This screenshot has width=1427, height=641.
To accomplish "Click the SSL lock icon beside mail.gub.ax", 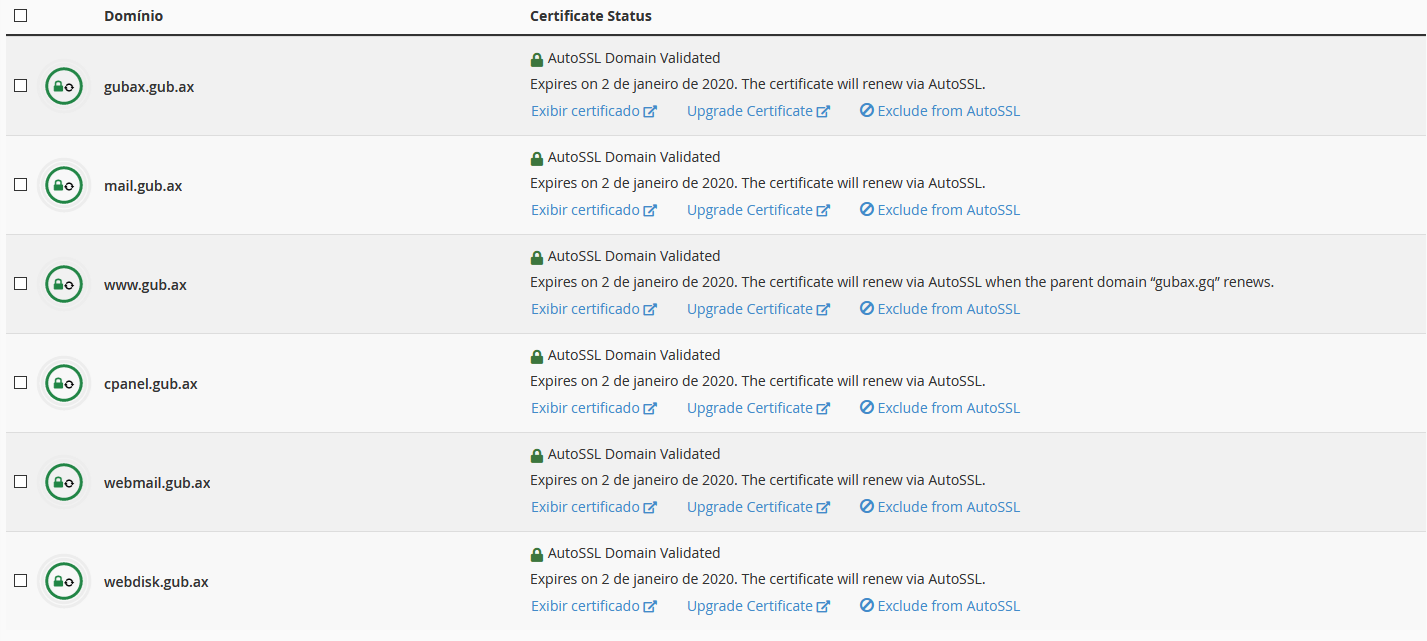I will click(64, 185).
